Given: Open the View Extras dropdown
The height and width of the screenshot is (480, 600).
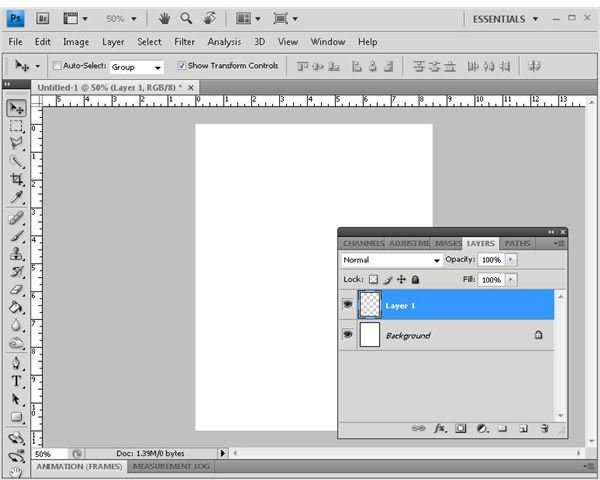Looking at the screenshot, I should pos(75,18).
